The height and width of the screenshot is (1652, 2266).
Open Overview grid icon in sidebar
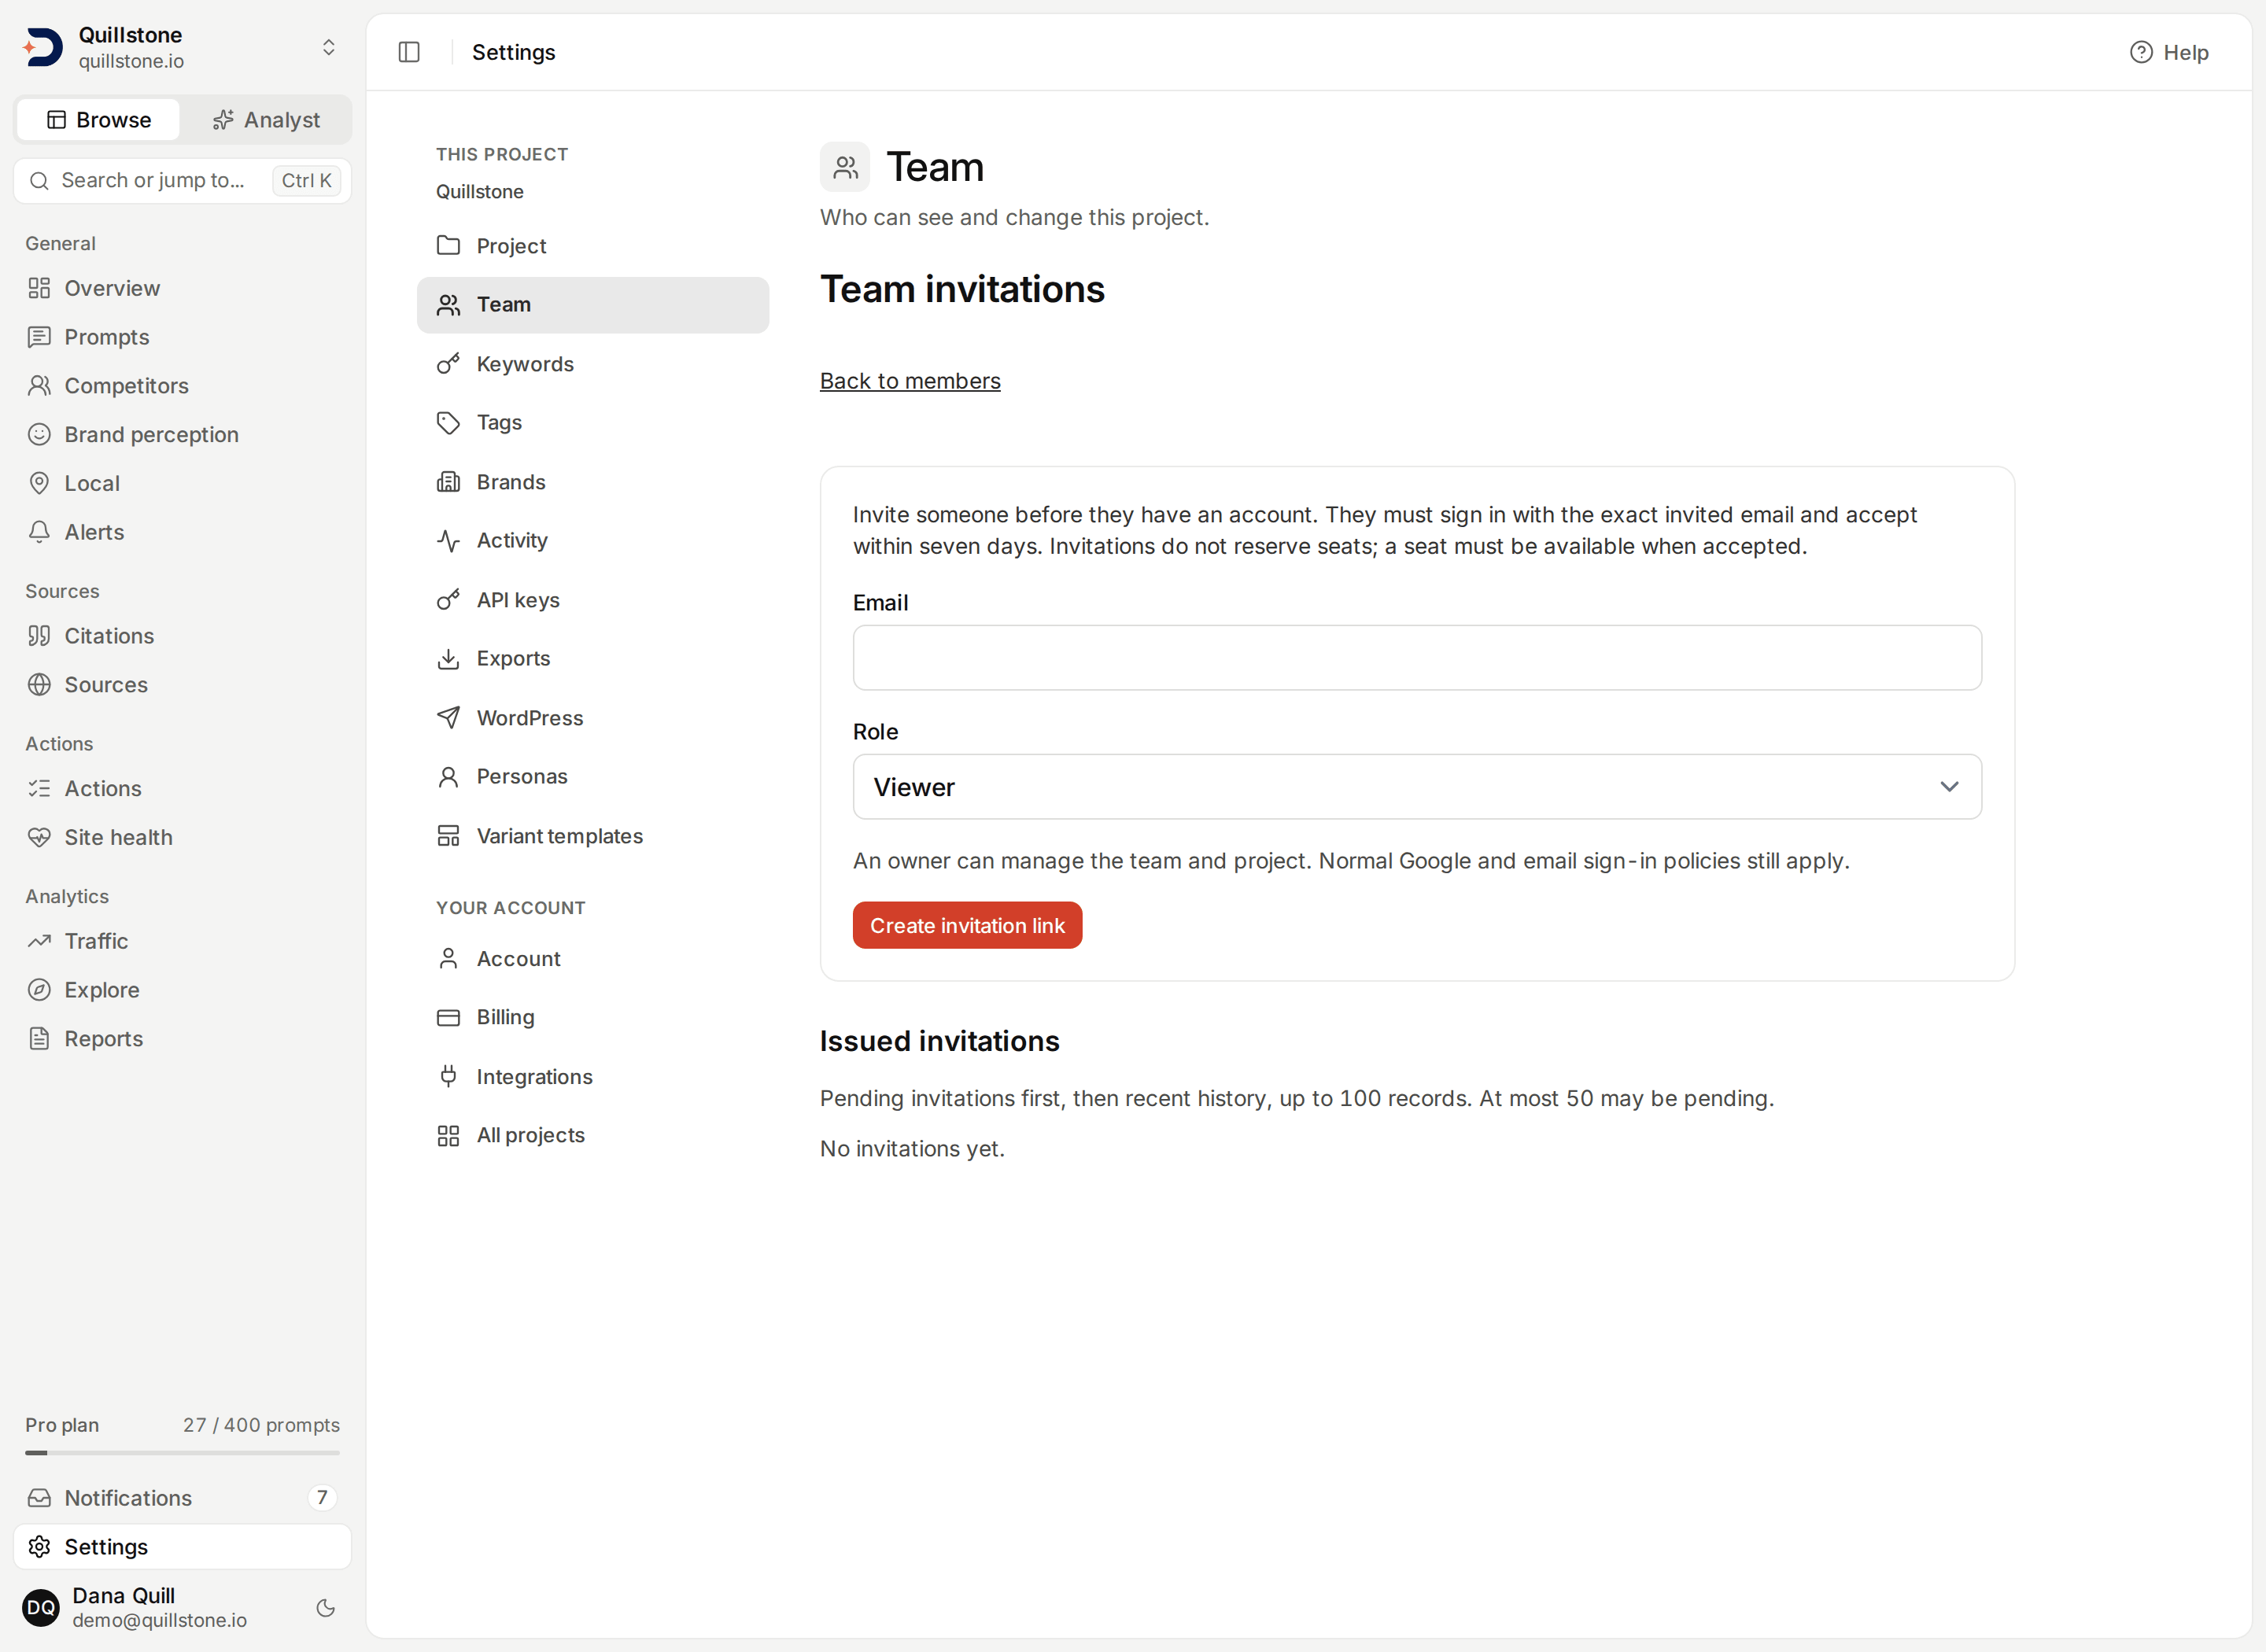click(x=39, y=288)
